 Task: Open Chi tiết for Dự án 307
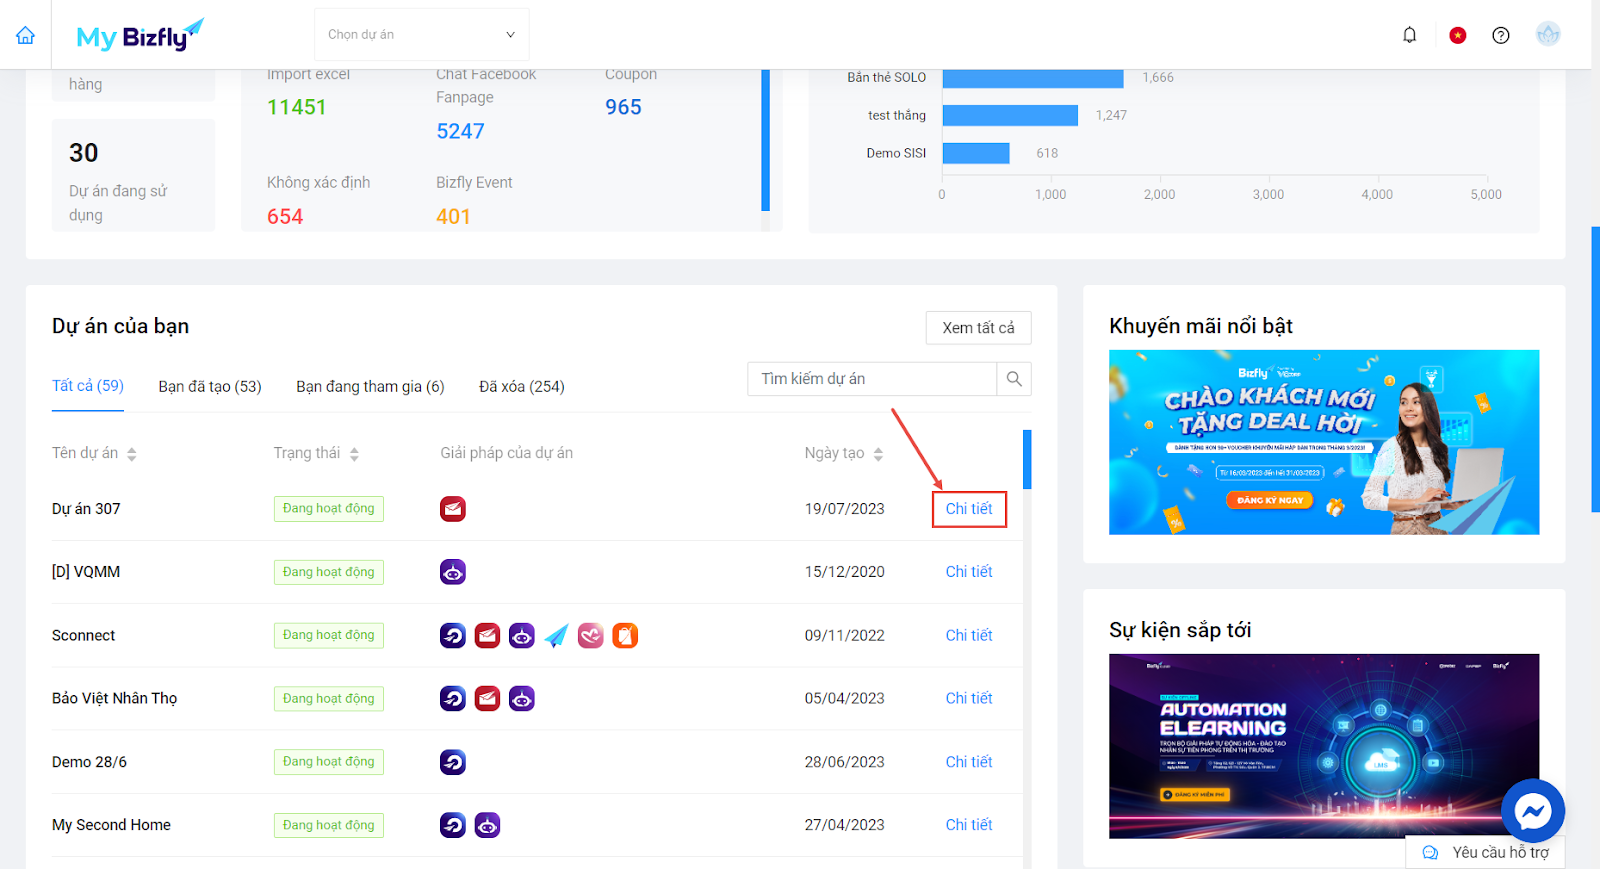(969, 509)
